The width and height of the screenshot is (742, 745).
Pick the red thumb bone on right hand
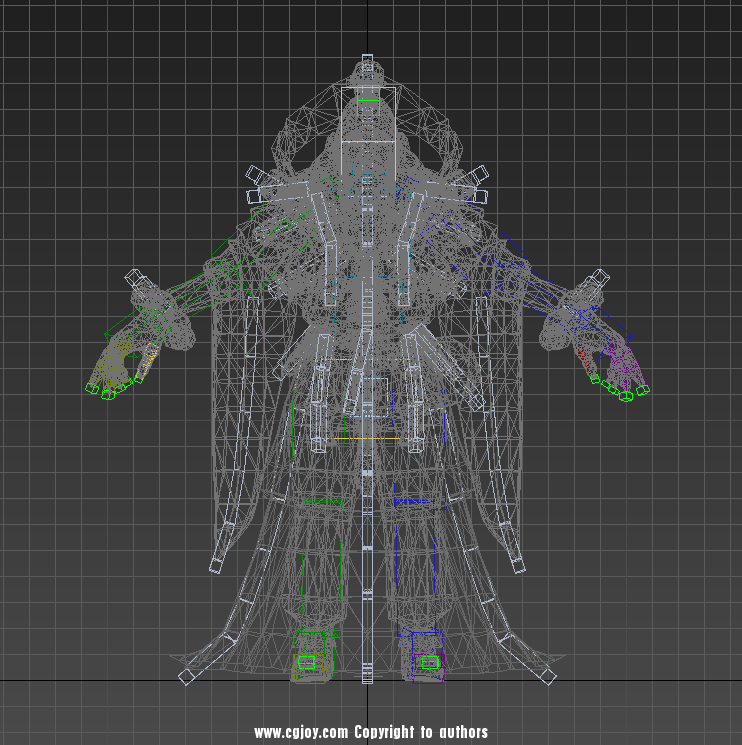(x=584, y=358)
